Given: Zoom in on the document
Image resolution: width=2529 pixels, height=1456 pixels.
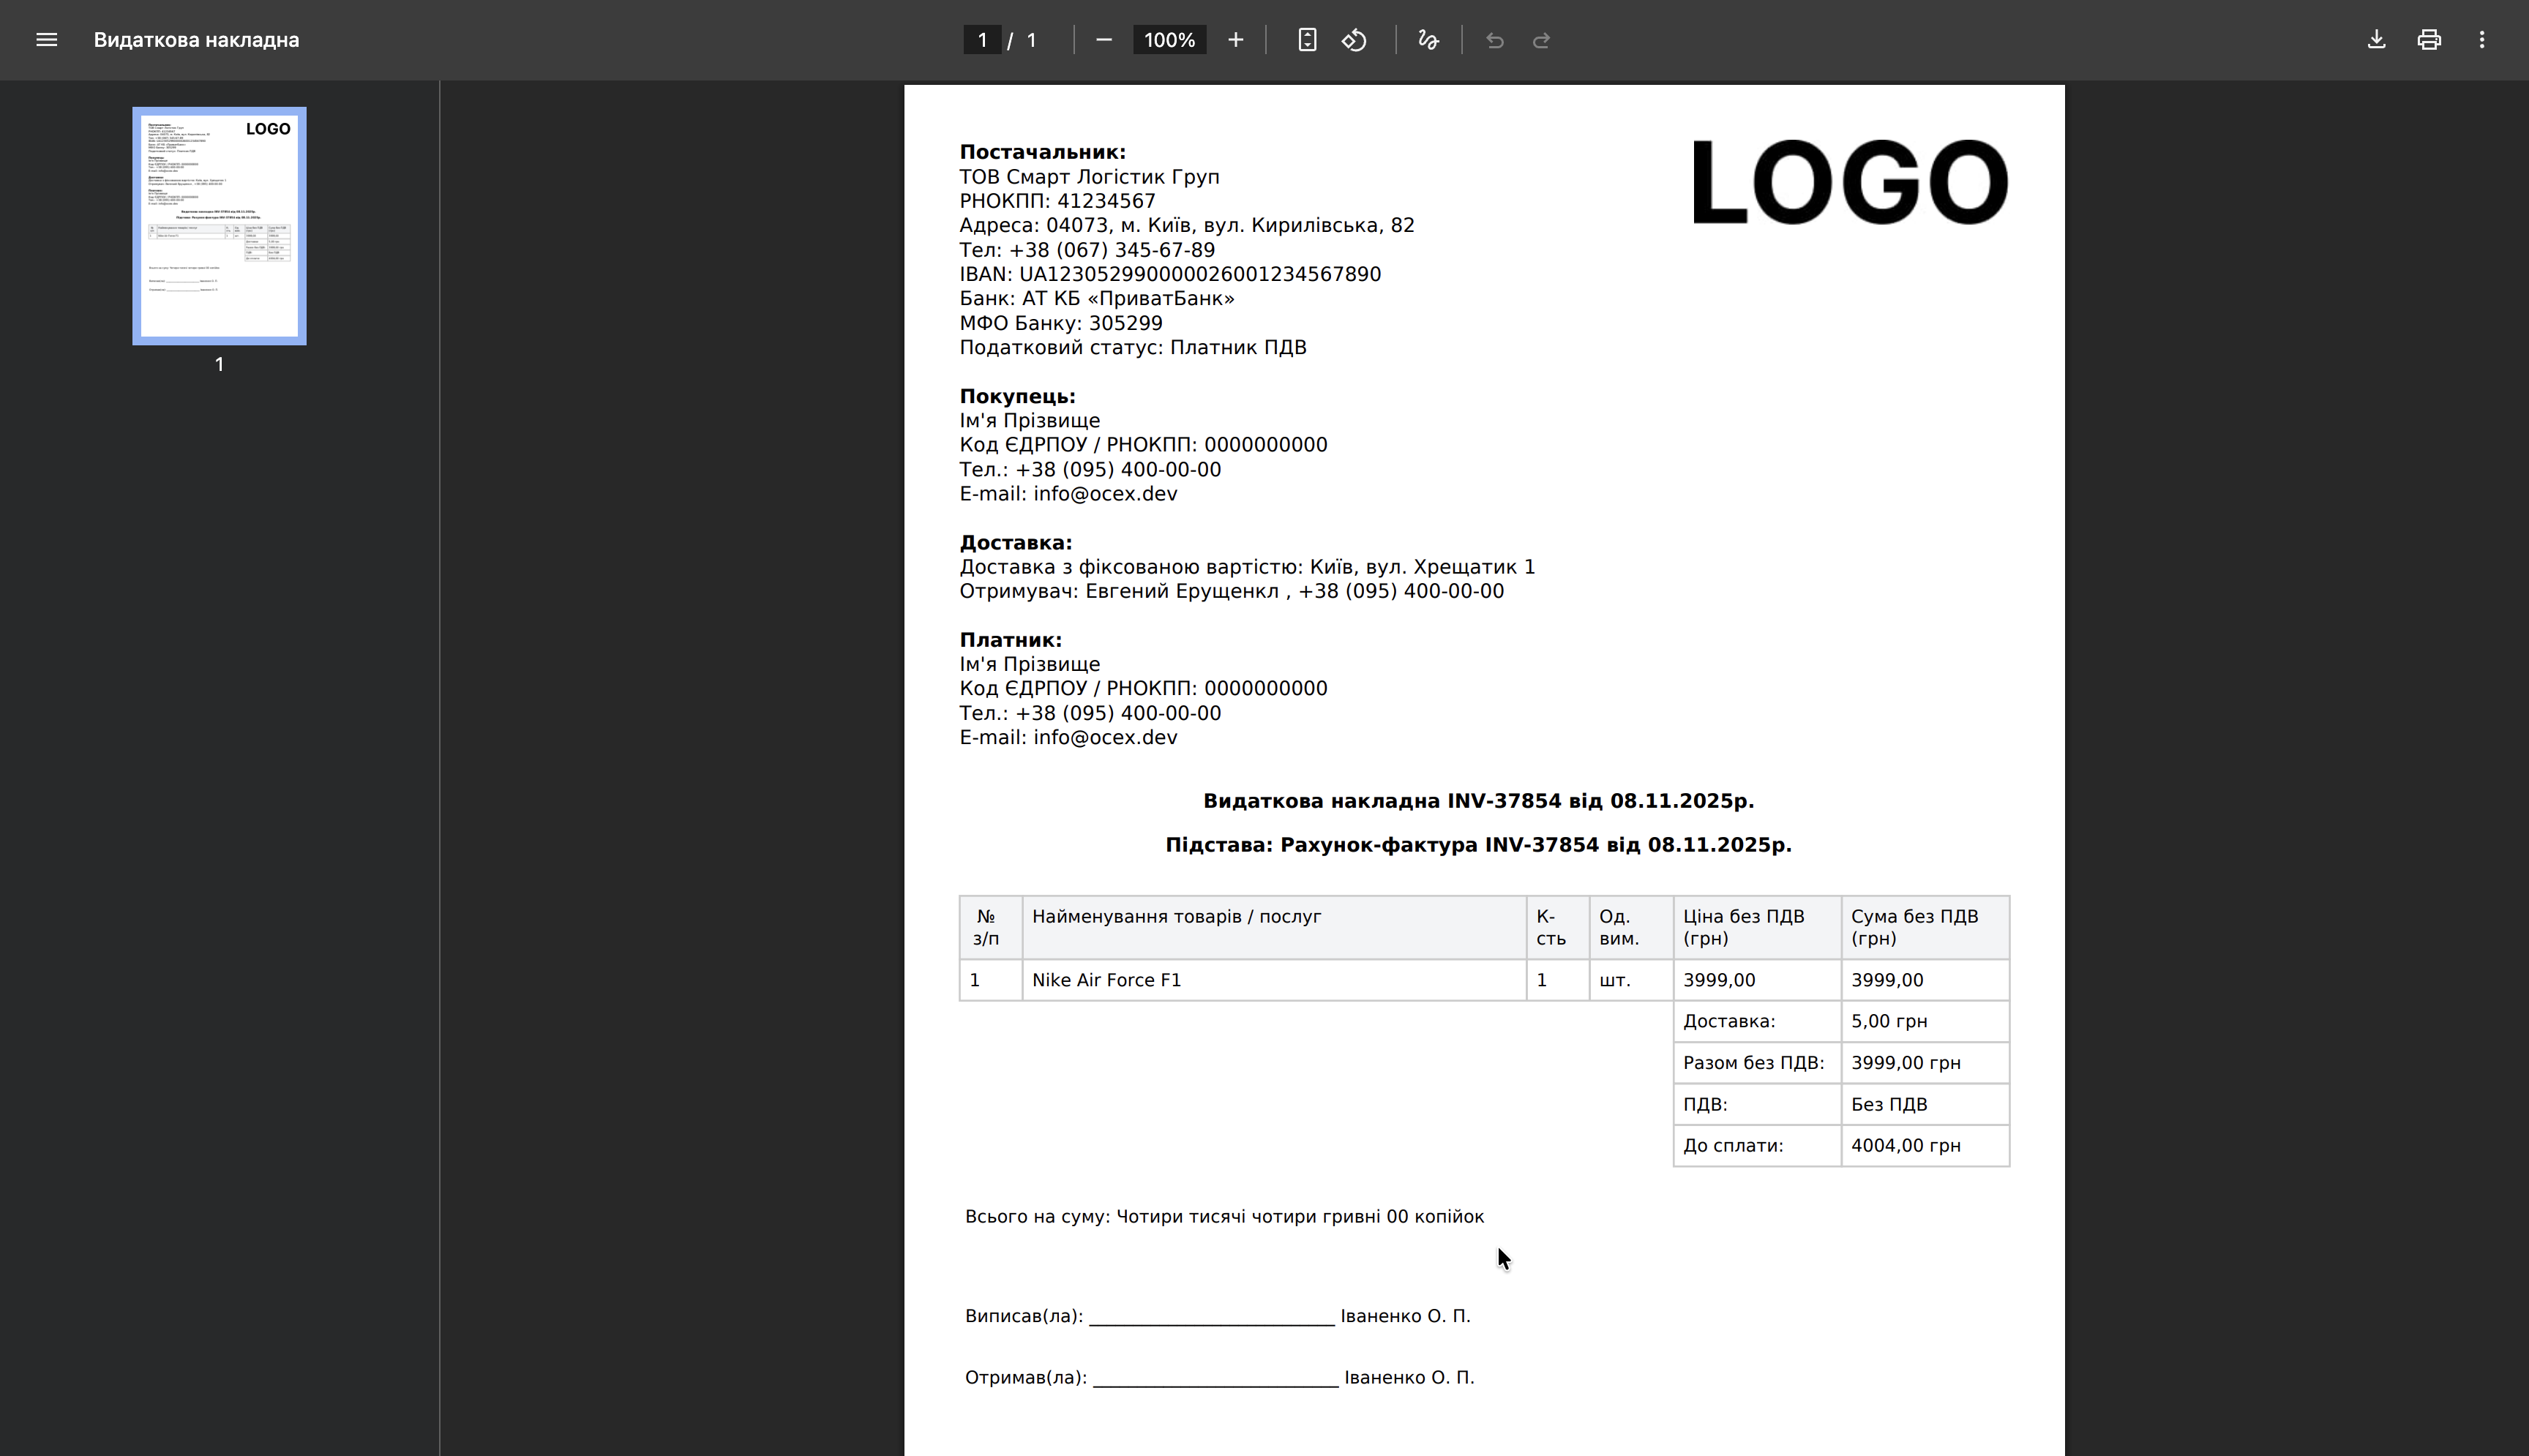Looking at the screenshot, I should [x=1235, y=40].
